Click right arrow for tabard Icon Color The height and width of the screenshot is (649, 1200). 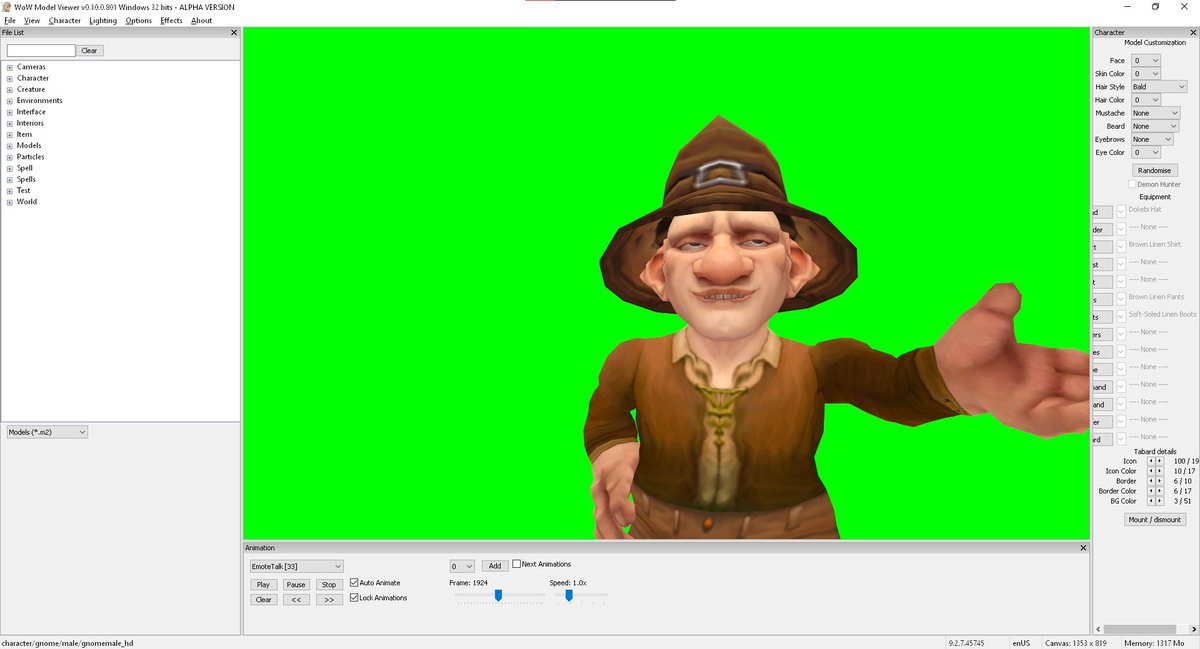click(1159, 471)
